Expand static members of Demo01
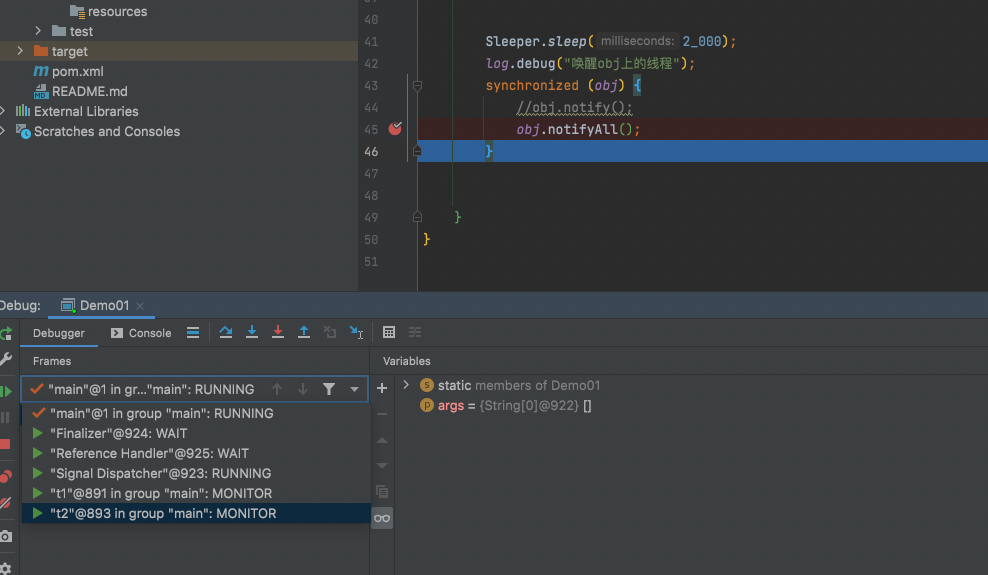This screenshot has height=575, width=988. click(406, 385)
